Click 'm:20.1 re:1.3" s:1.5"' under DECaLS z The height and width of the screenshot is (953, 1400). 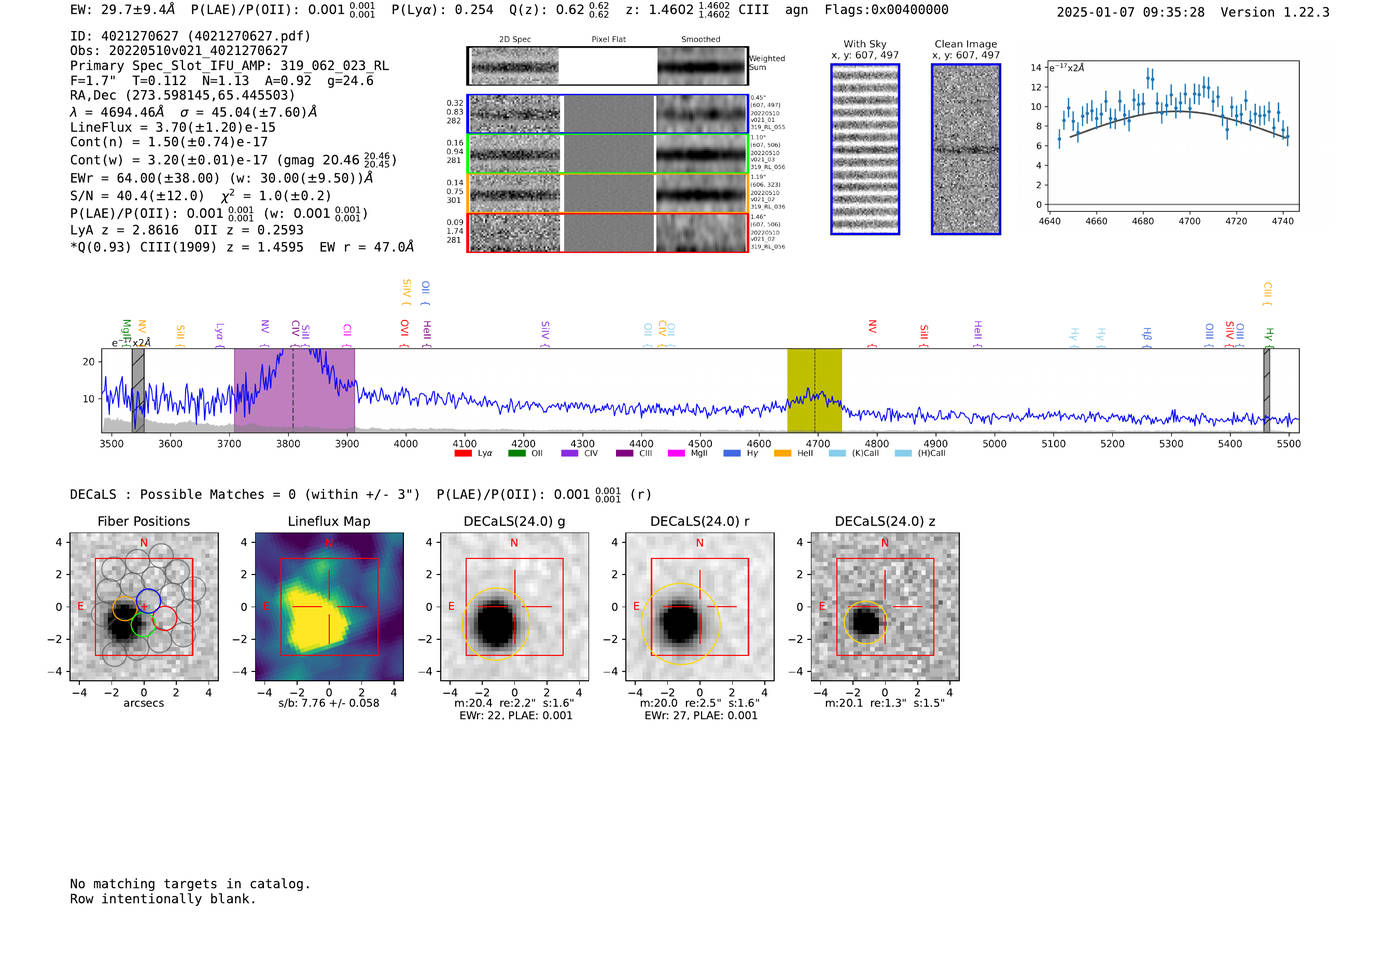click(884, 703)
